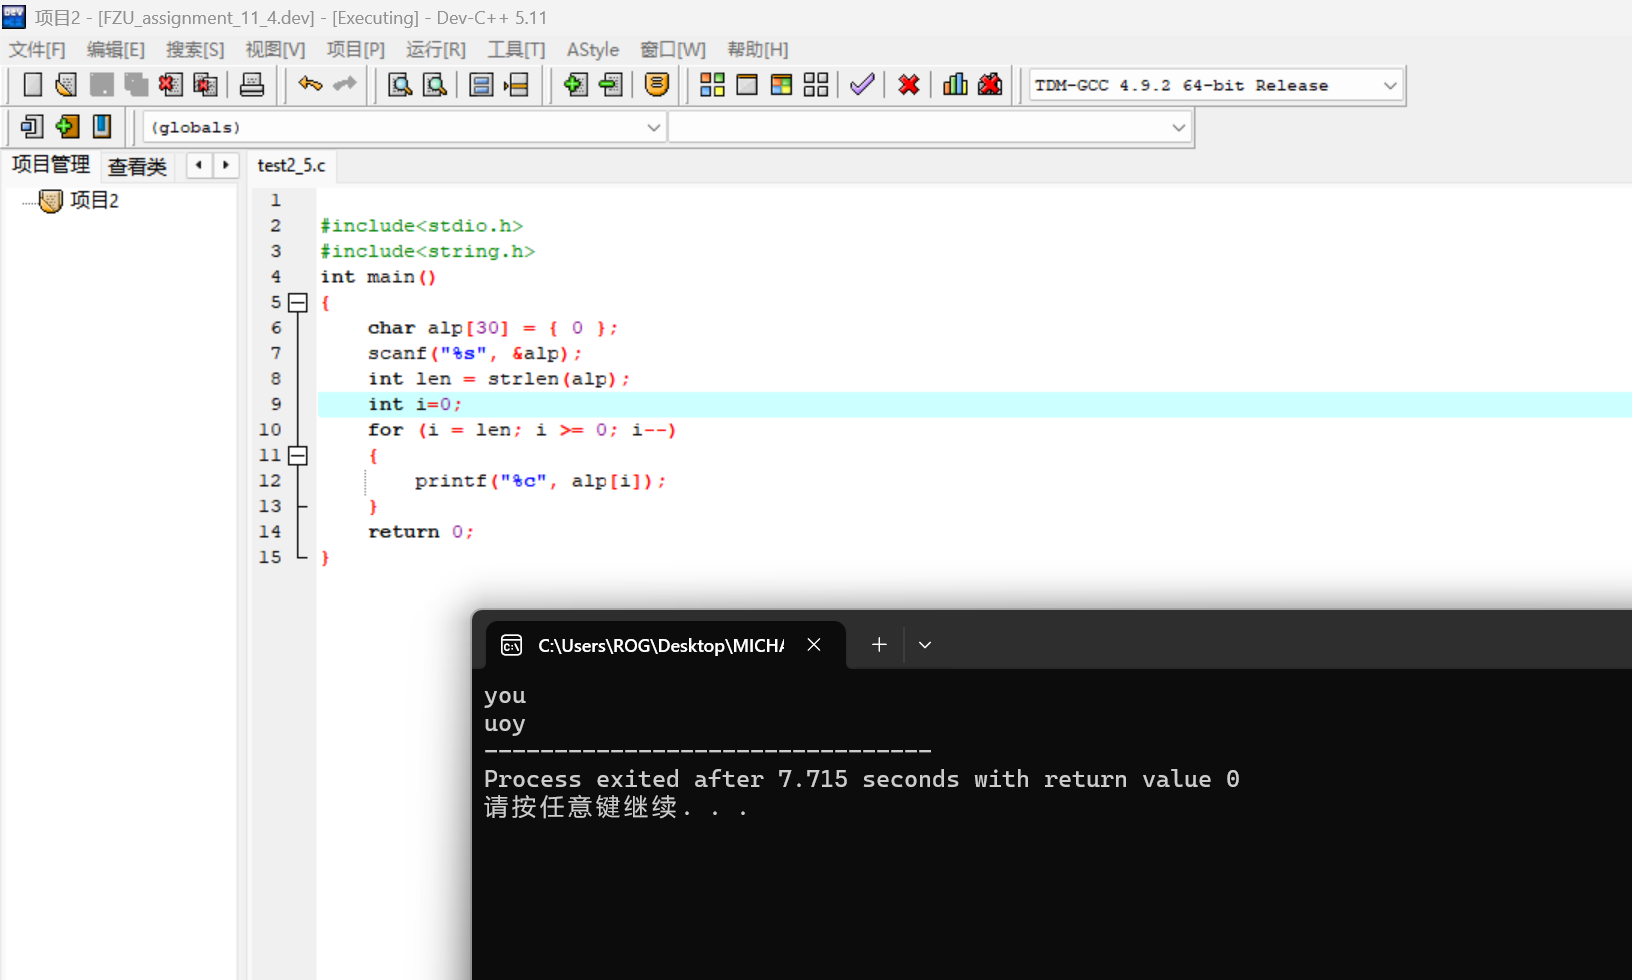Collapse the code fold at line 5

pos(298,302)
